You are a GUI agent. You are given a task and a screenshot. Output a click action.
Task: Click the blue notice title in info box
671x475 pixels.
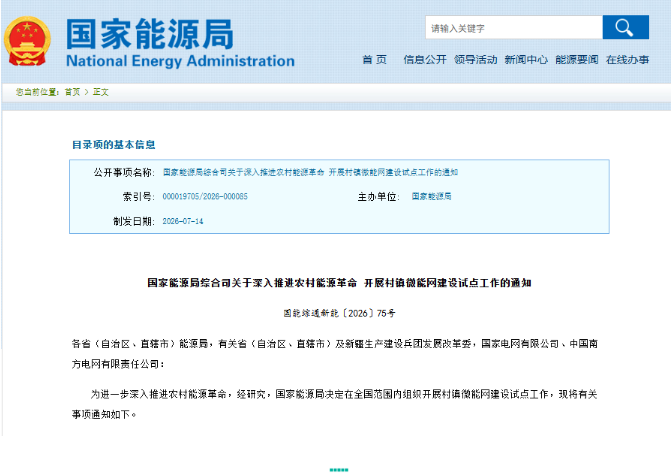click(310, 172)
